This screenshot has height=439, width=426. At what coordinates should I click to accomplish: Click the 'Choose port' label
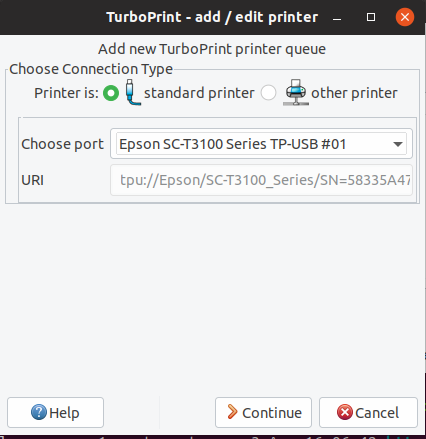(62, 144)
